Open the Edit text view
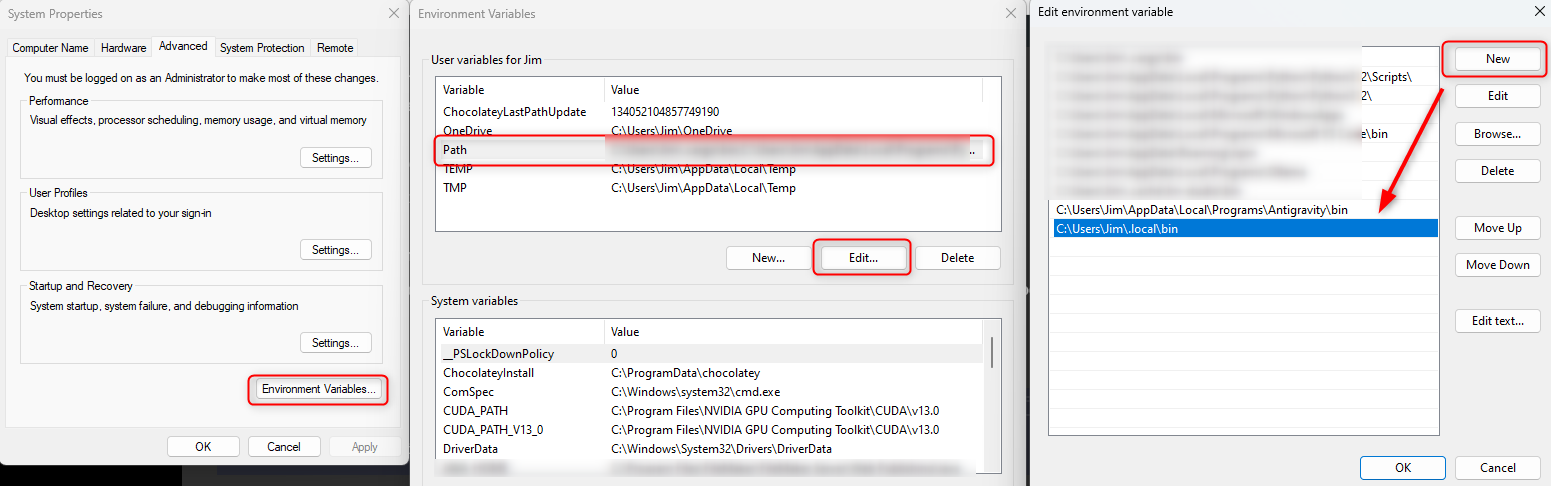1551x486 pixels. click(1497, 321)
